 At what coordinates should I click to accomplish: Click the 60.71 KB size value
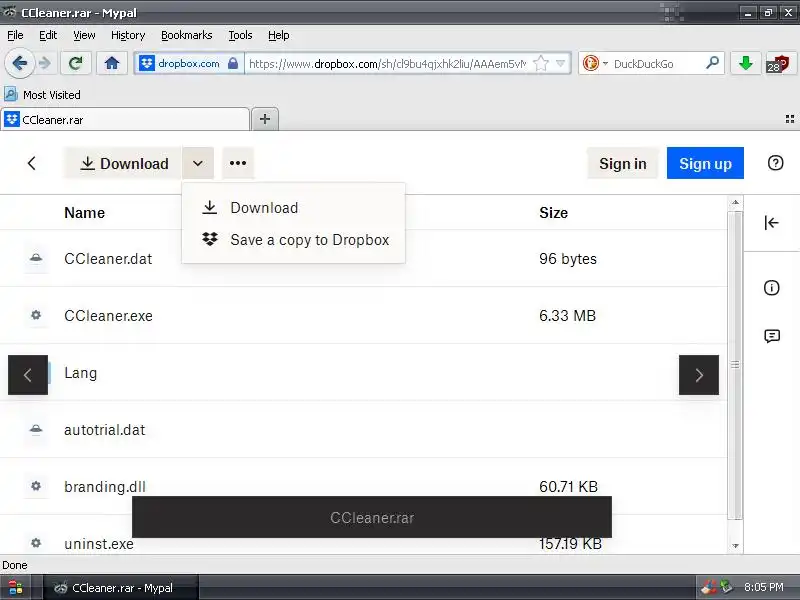pos(568,487)
